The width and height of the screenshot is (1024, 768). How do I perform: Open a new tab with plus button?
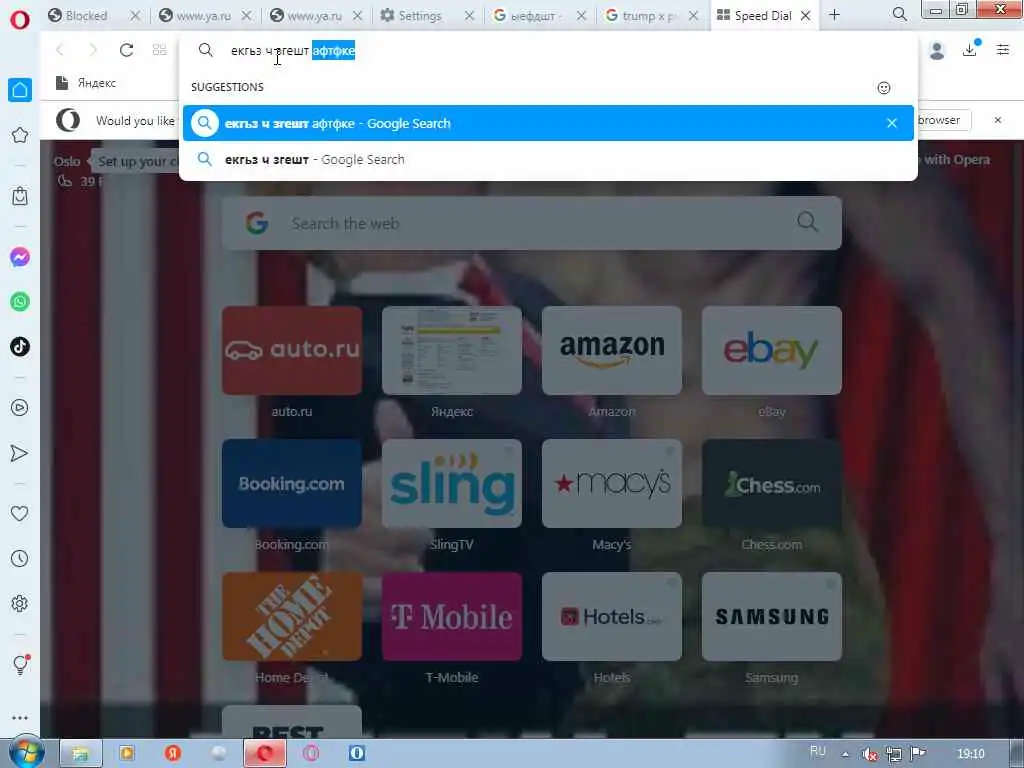[x=834, y=15]
